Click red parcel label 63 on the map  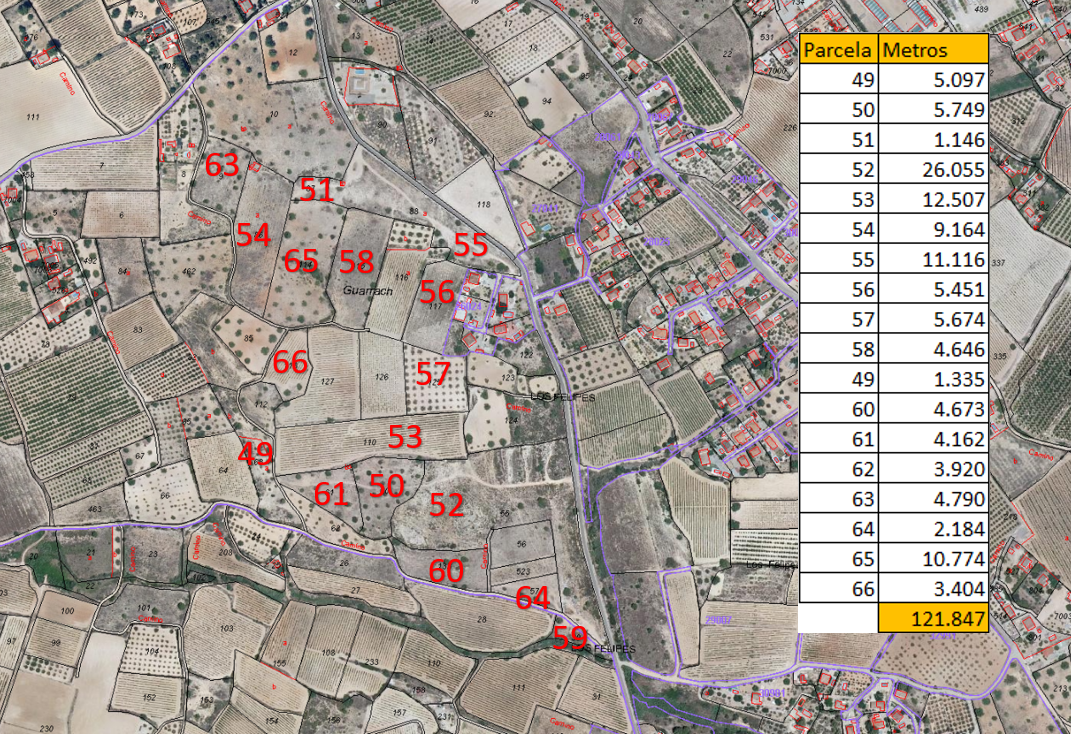(x=222, y=165)
